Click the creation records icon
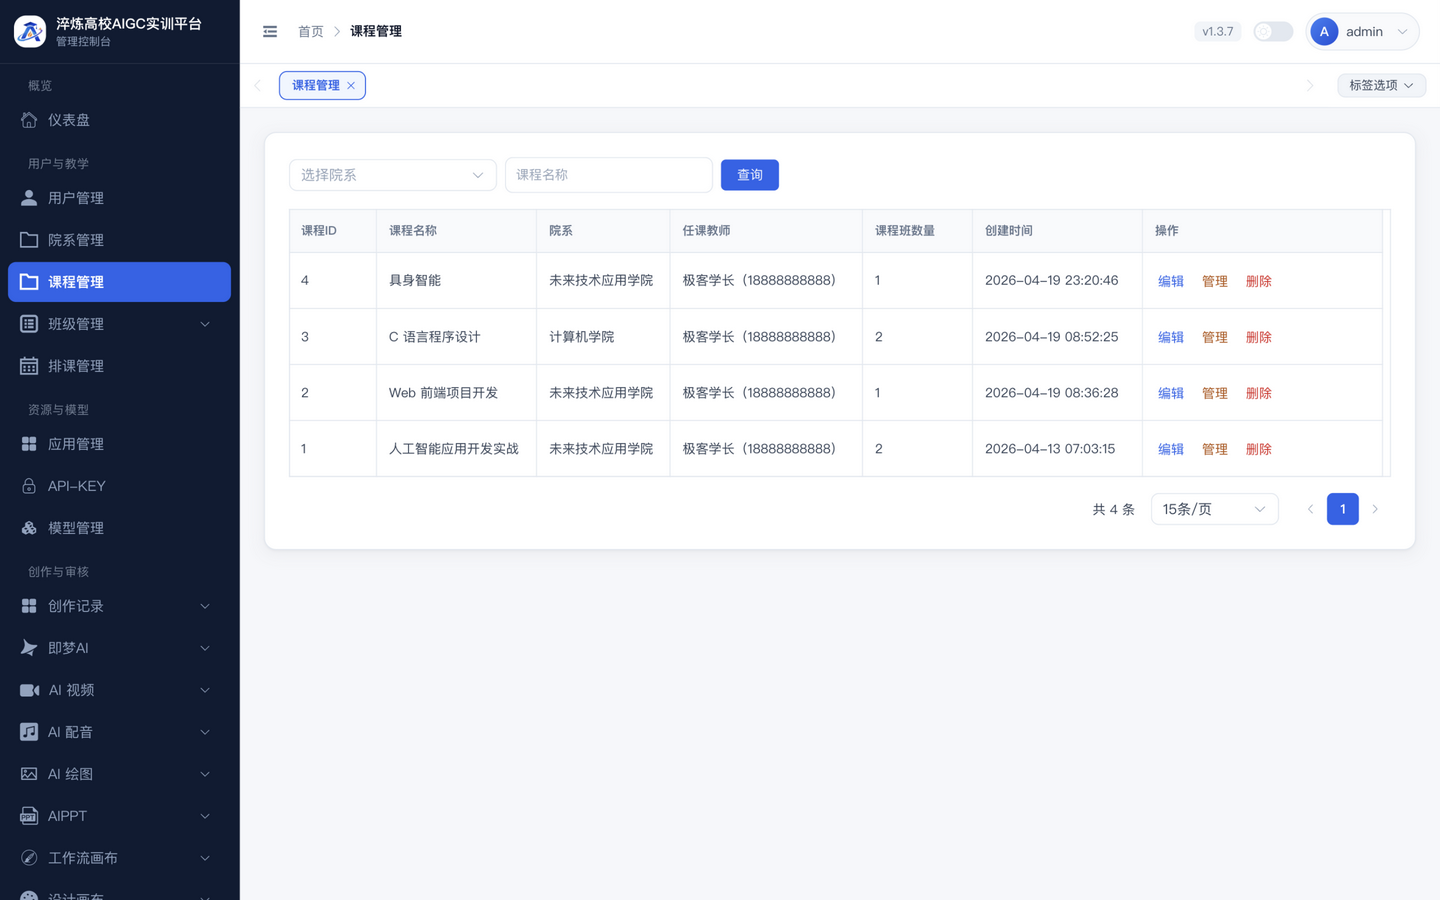The width and height of the screenshot is (1440, 900). 29,606
